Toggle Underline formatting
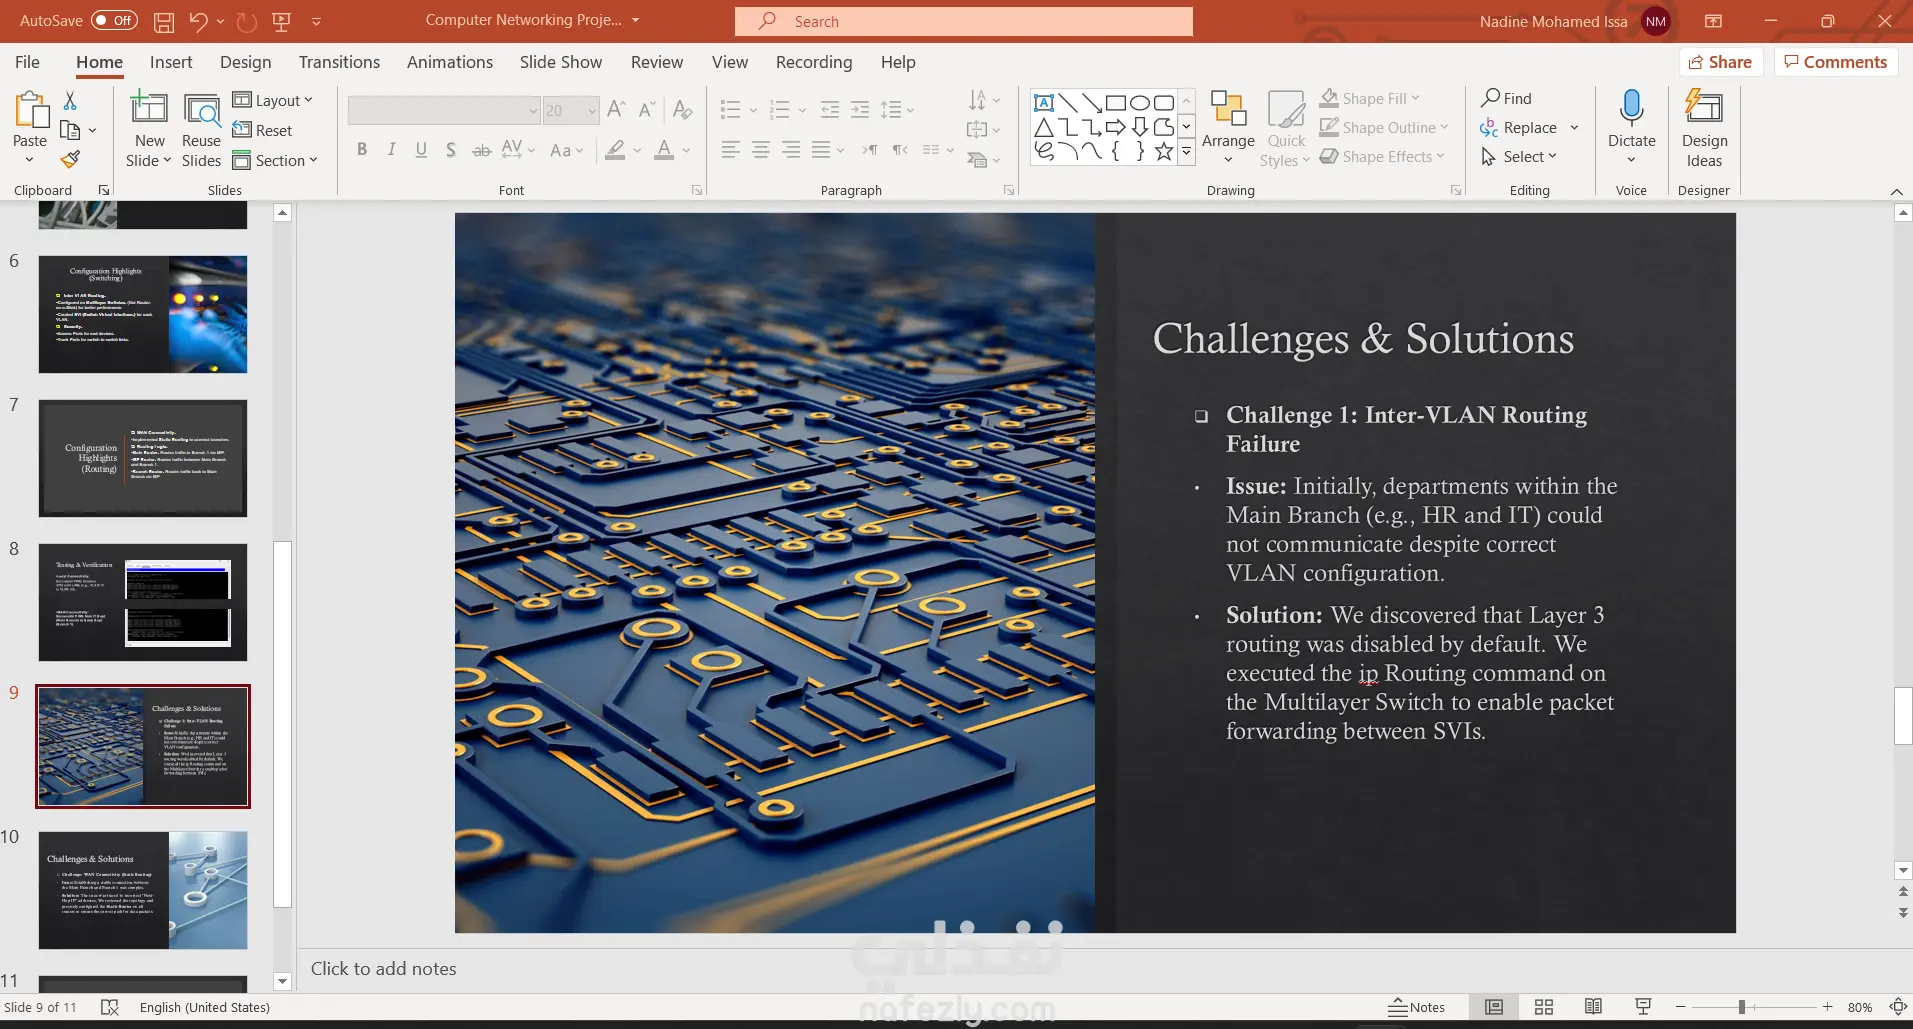 coord(421,150)
